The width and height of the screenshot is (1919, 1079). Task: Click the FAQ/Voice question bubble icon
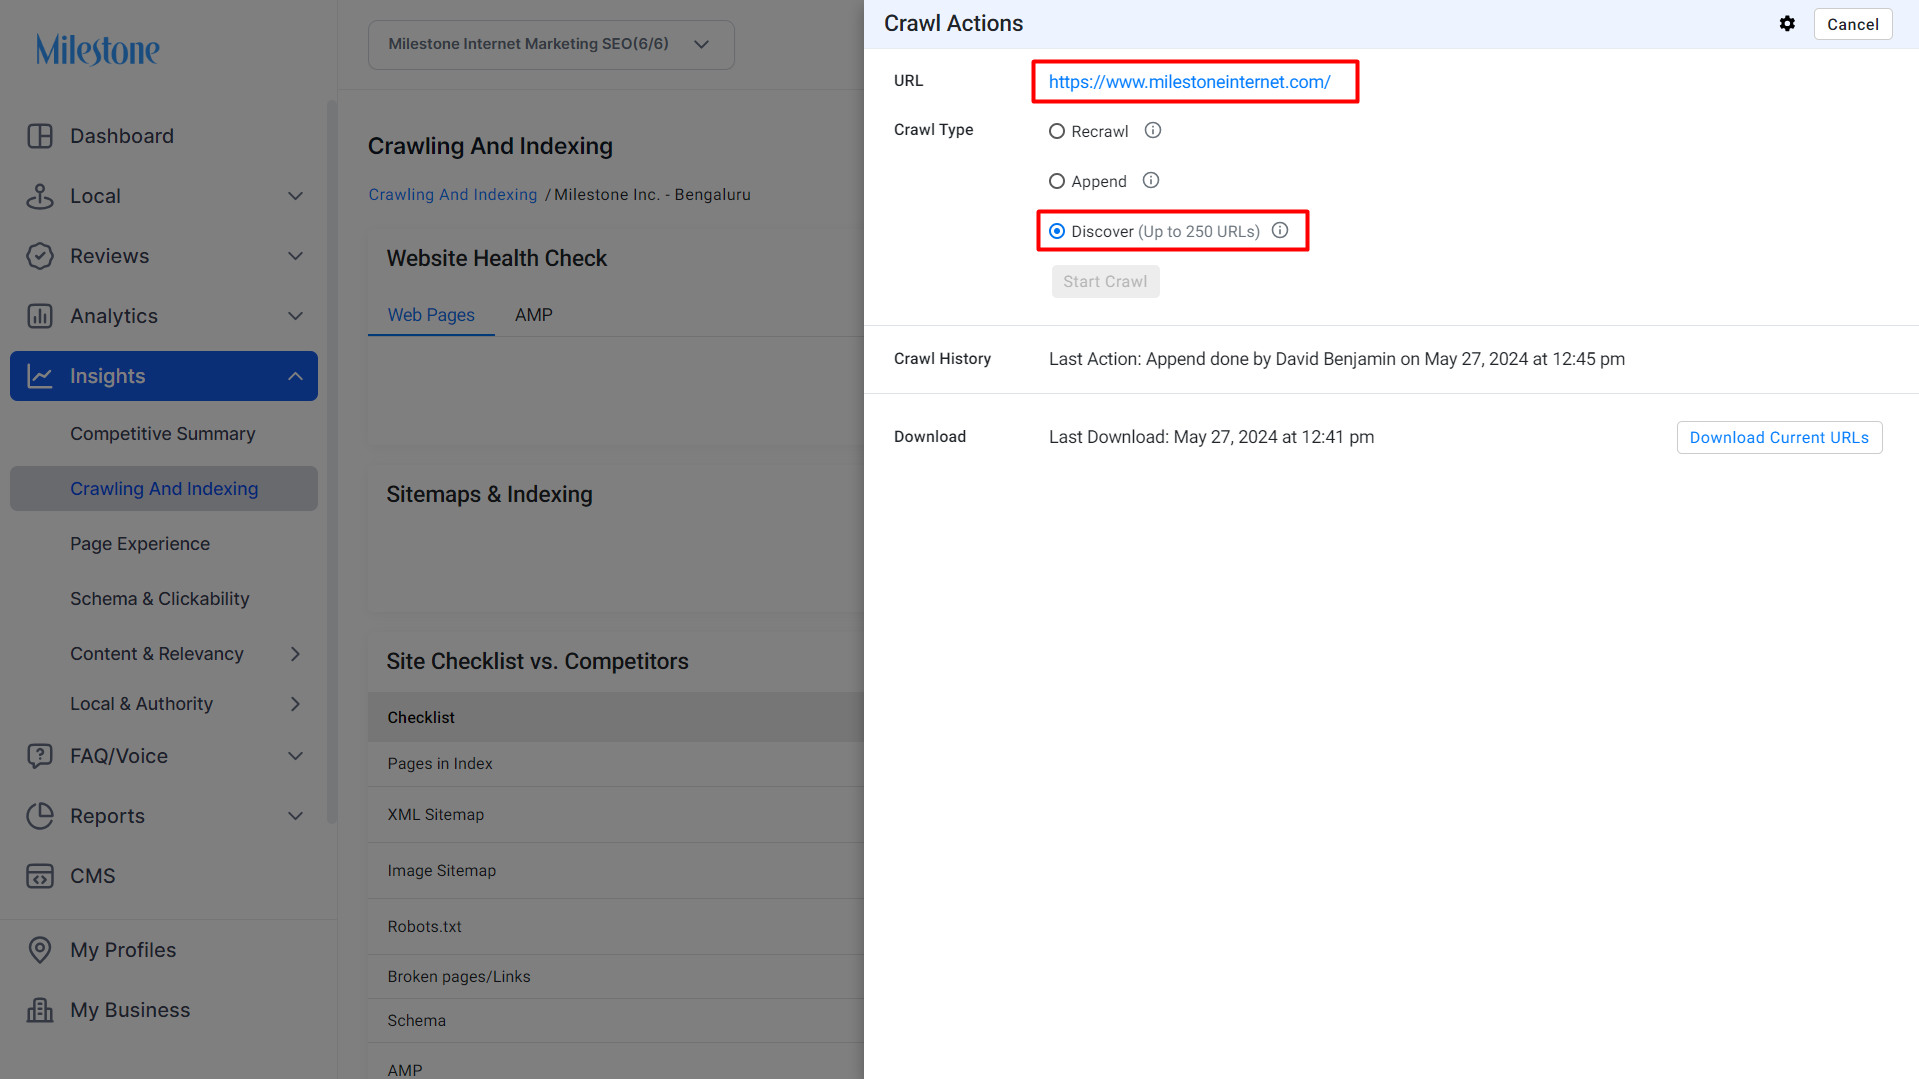click(40, 756)
